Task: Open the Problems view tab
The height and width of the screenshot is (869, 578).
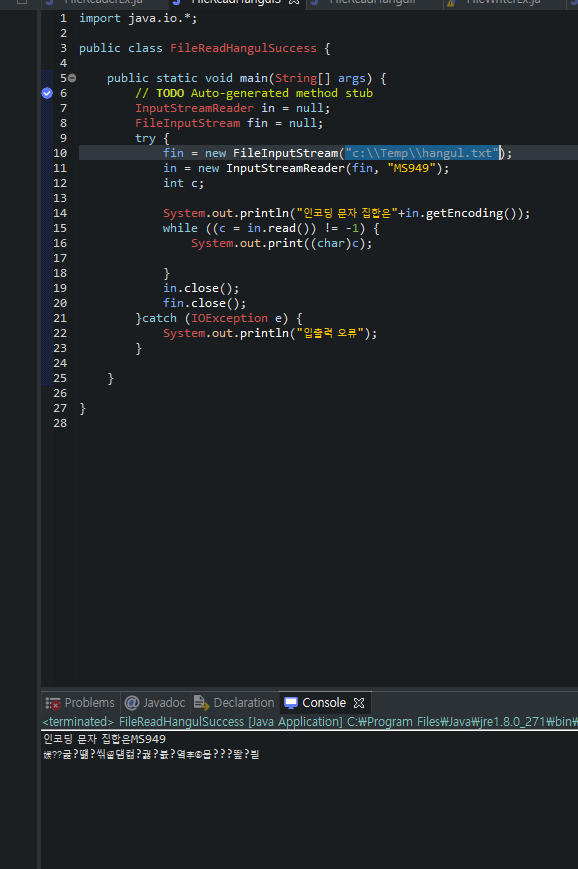Action: coord(81,703)
